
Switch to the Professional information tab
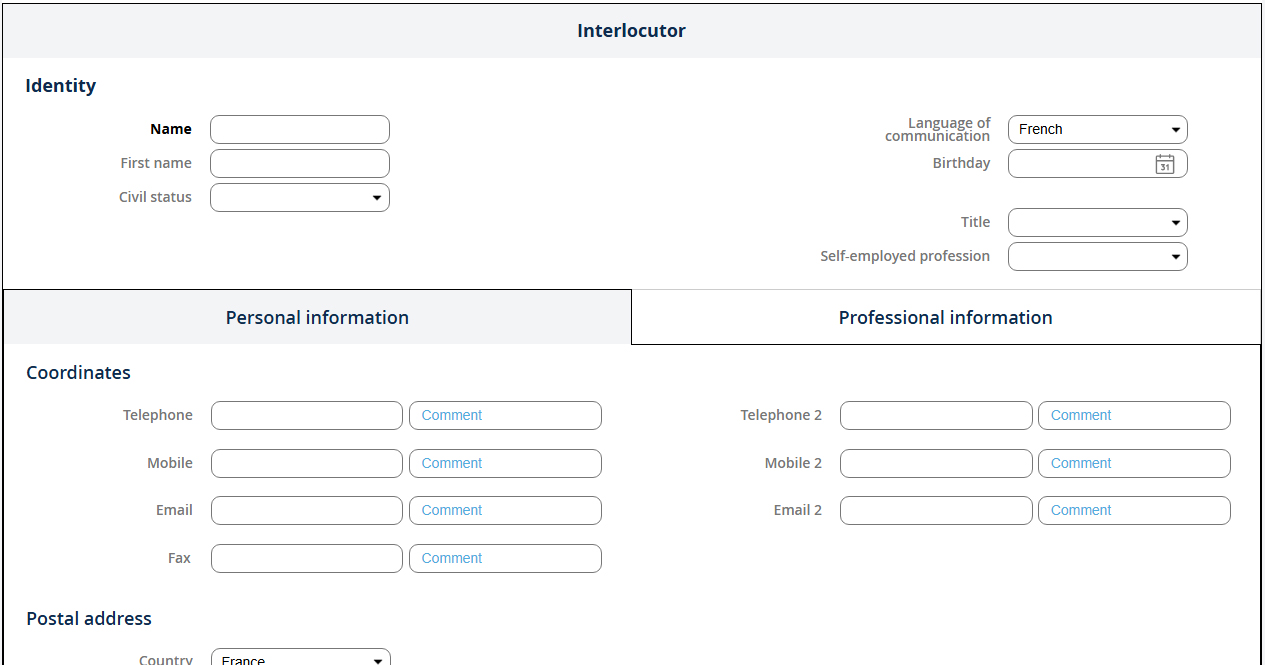click(x=945, y=318)
